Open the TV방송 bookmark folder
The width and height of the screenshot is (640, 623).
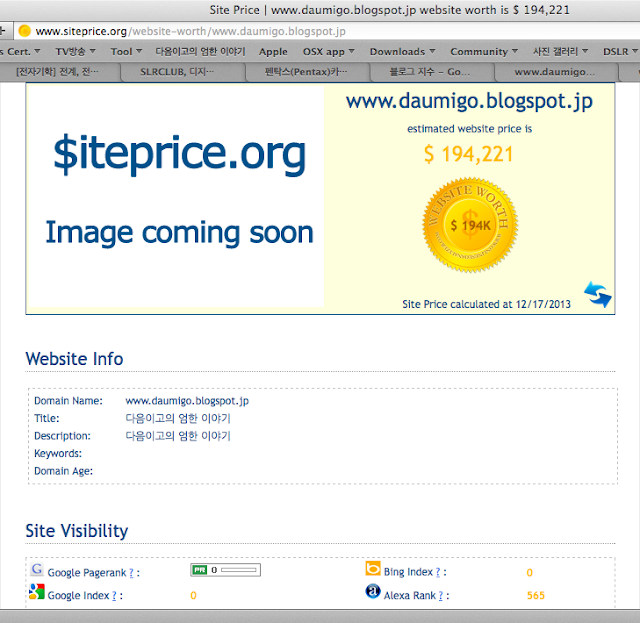(x=75, y=51)
